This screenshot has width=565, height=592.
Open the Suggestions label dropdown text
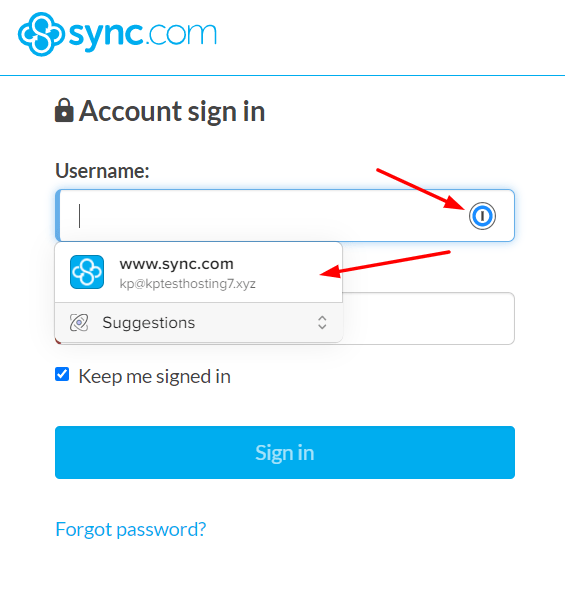148,323
